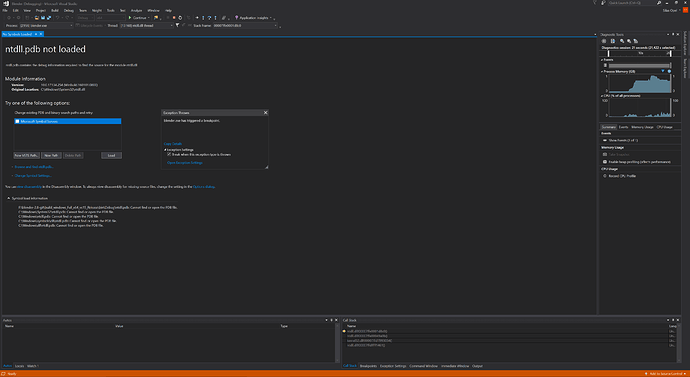This screenshot has width=690, height=377.
Task: Click the New VSTS Path button
Action: [27, 155]
